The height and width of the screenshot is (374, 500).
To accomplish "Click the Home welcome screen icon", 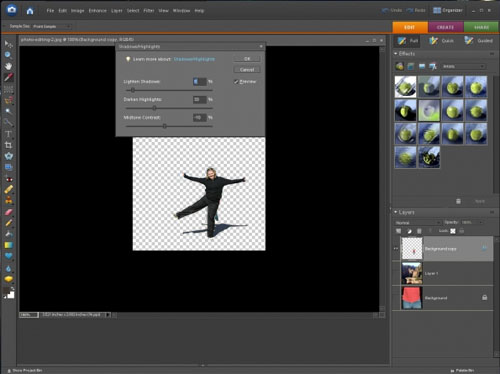I will 30,11.
